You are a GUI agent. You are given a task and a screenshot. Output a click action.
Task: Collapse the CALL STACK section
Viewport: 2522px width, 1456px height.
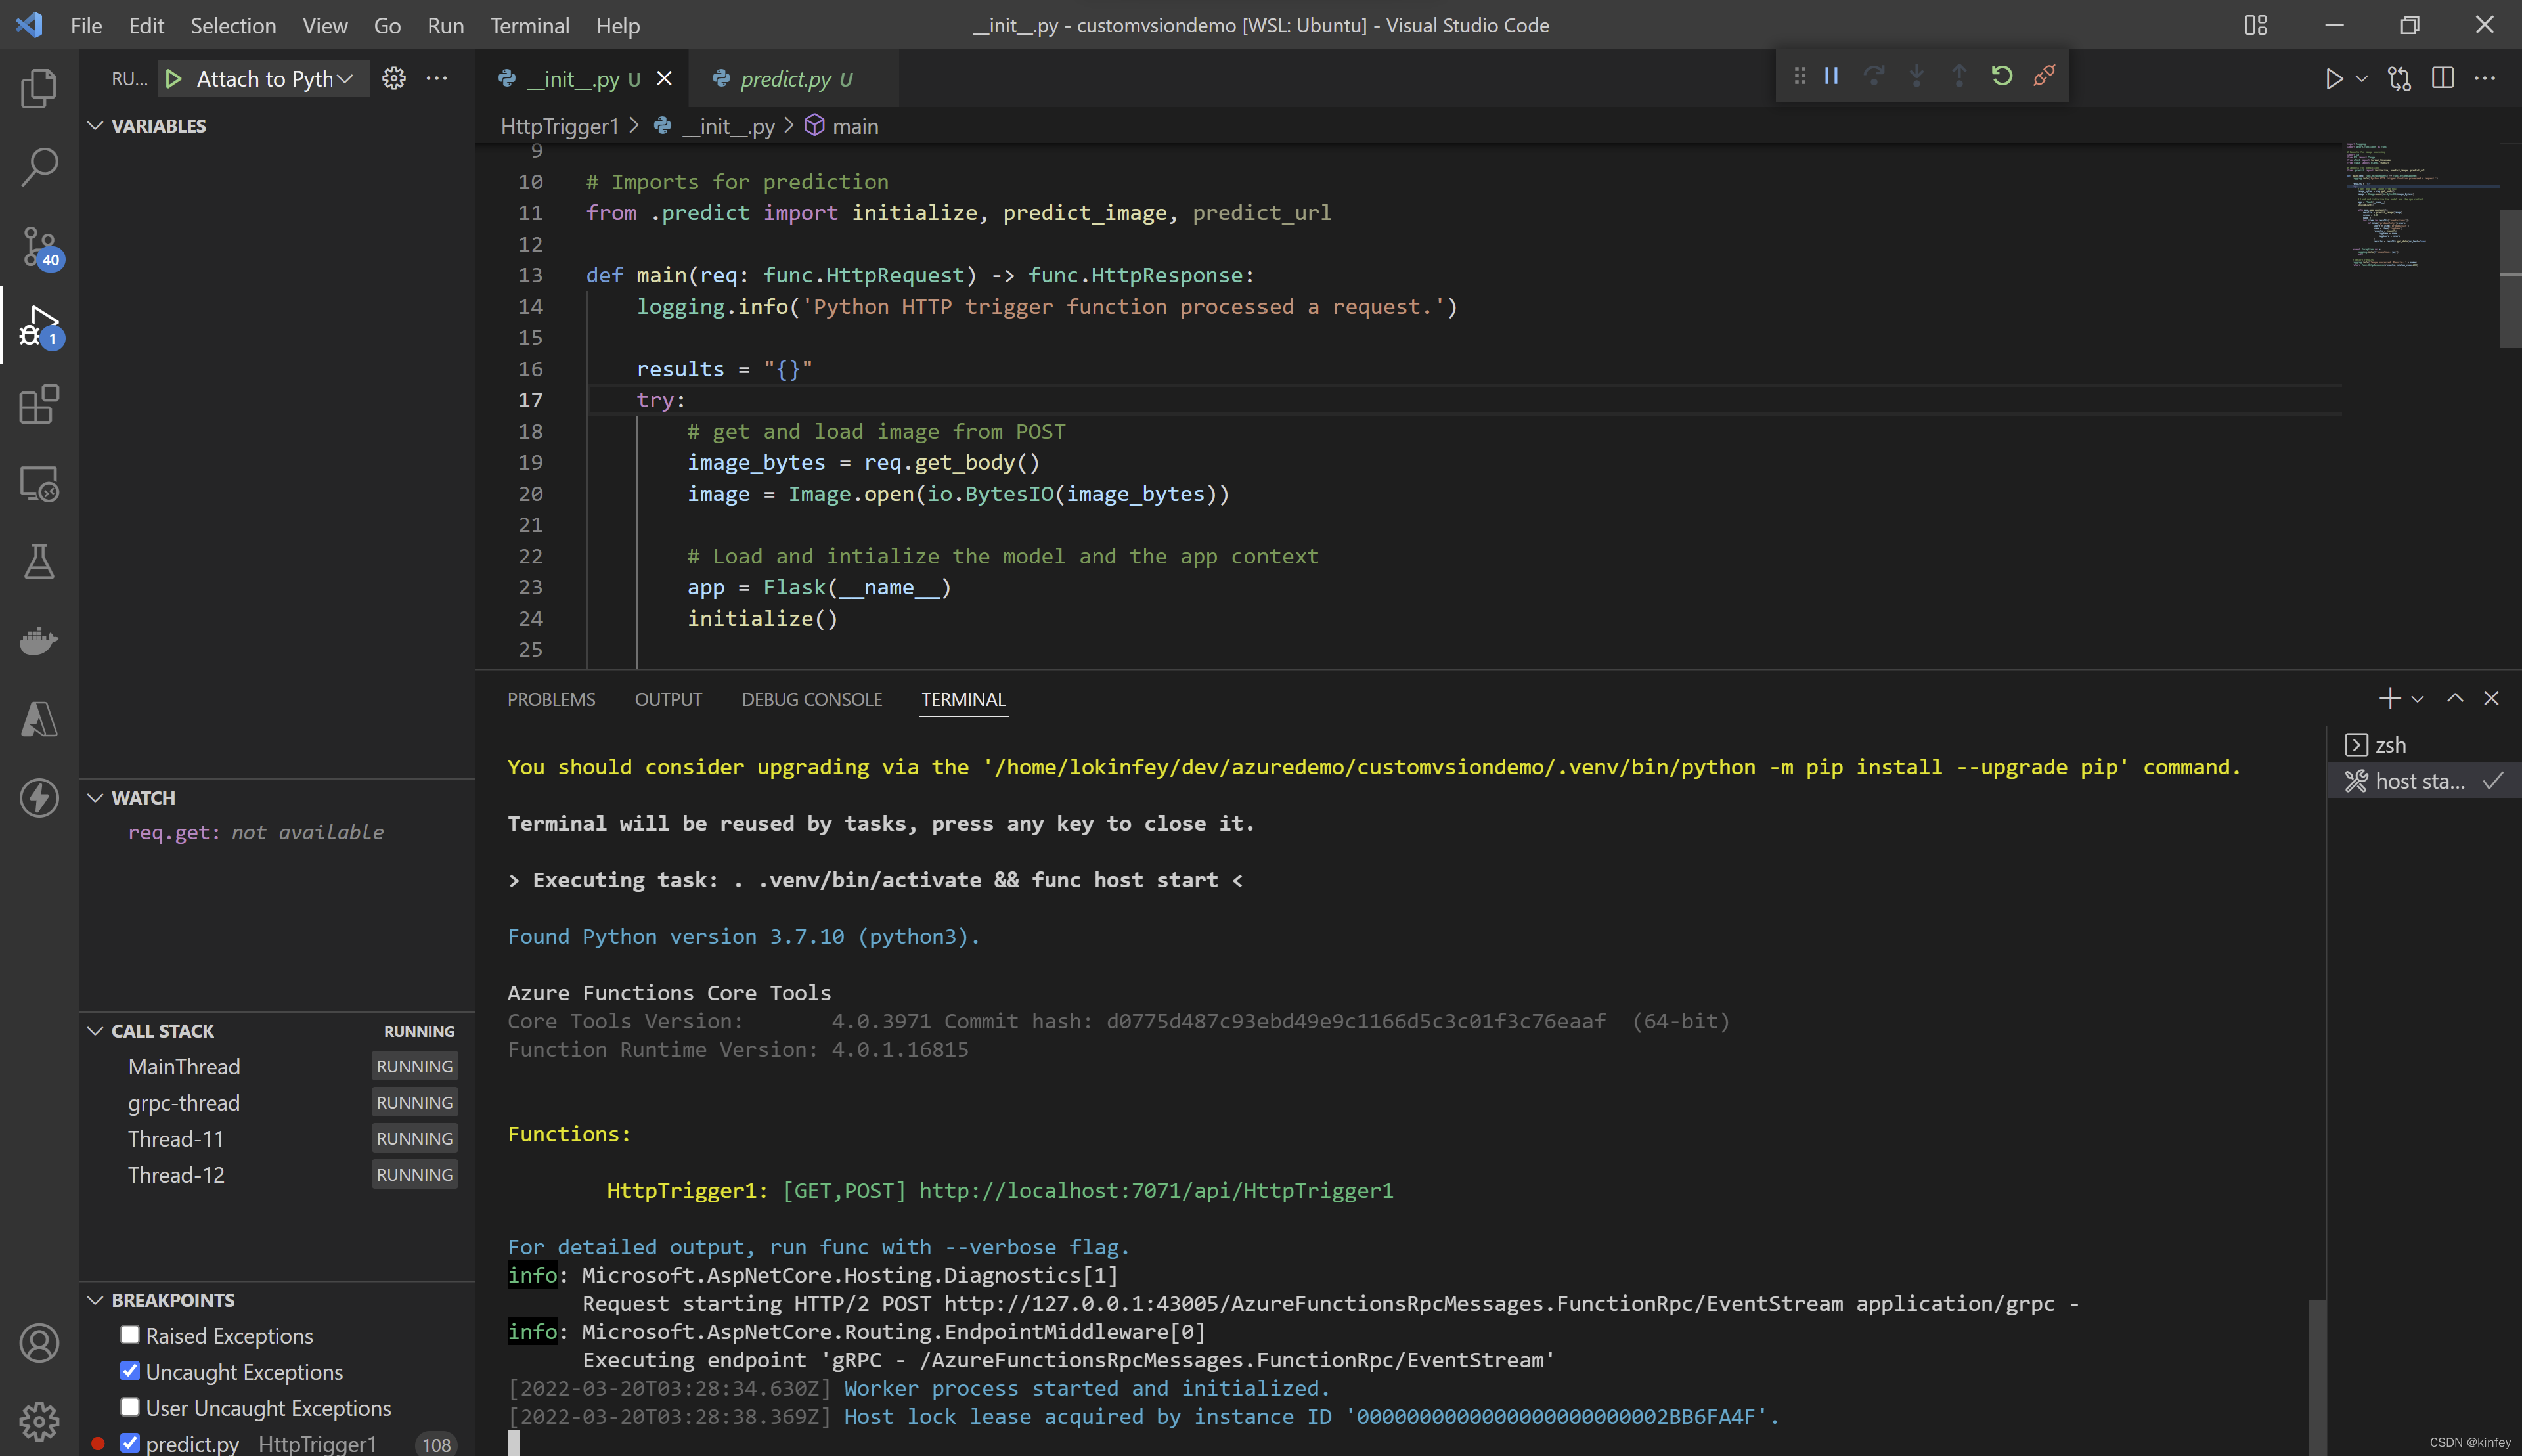pos(96,1031)
